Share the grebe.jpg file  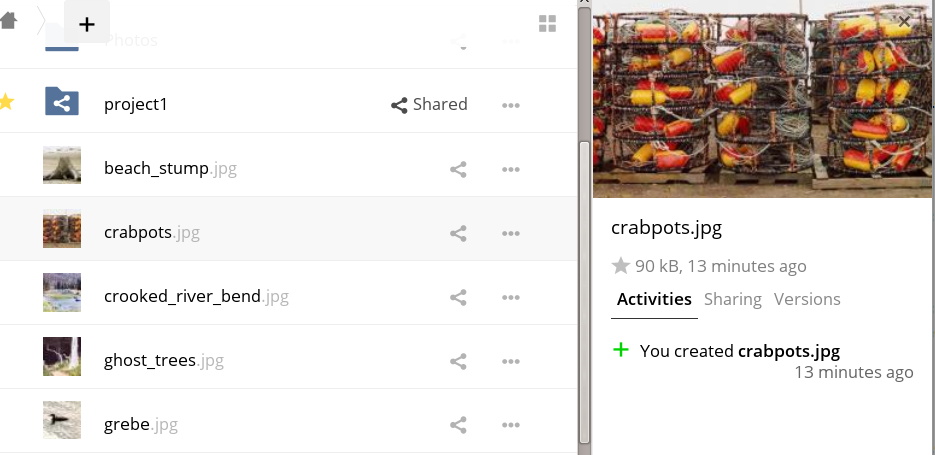(459, 425)
